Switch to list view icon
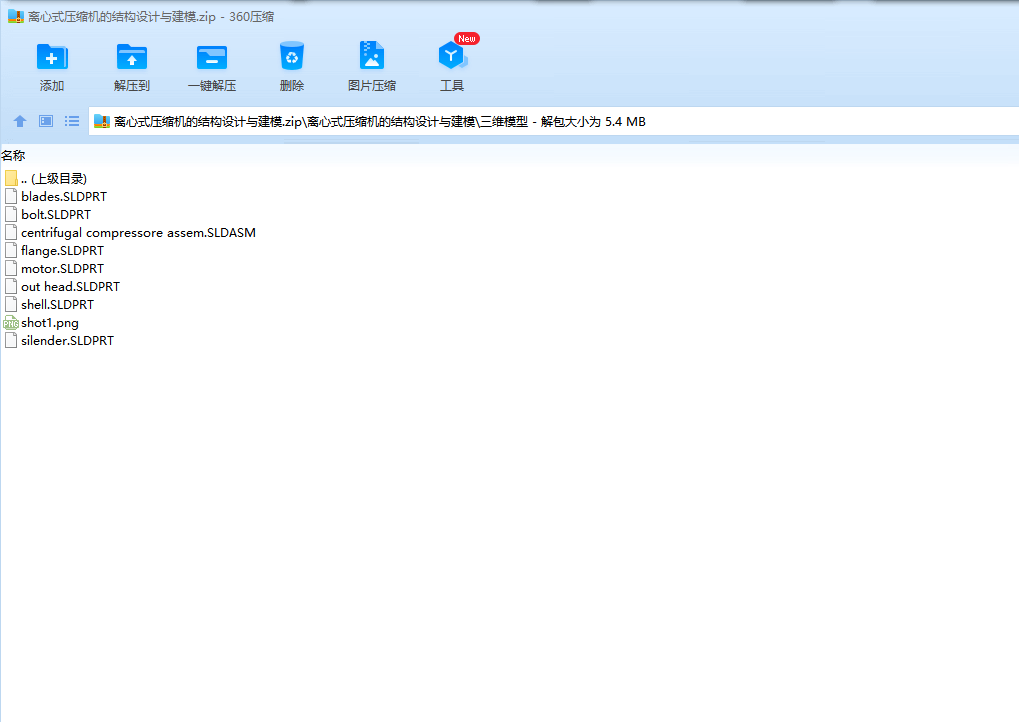 (x=71, y=121)
